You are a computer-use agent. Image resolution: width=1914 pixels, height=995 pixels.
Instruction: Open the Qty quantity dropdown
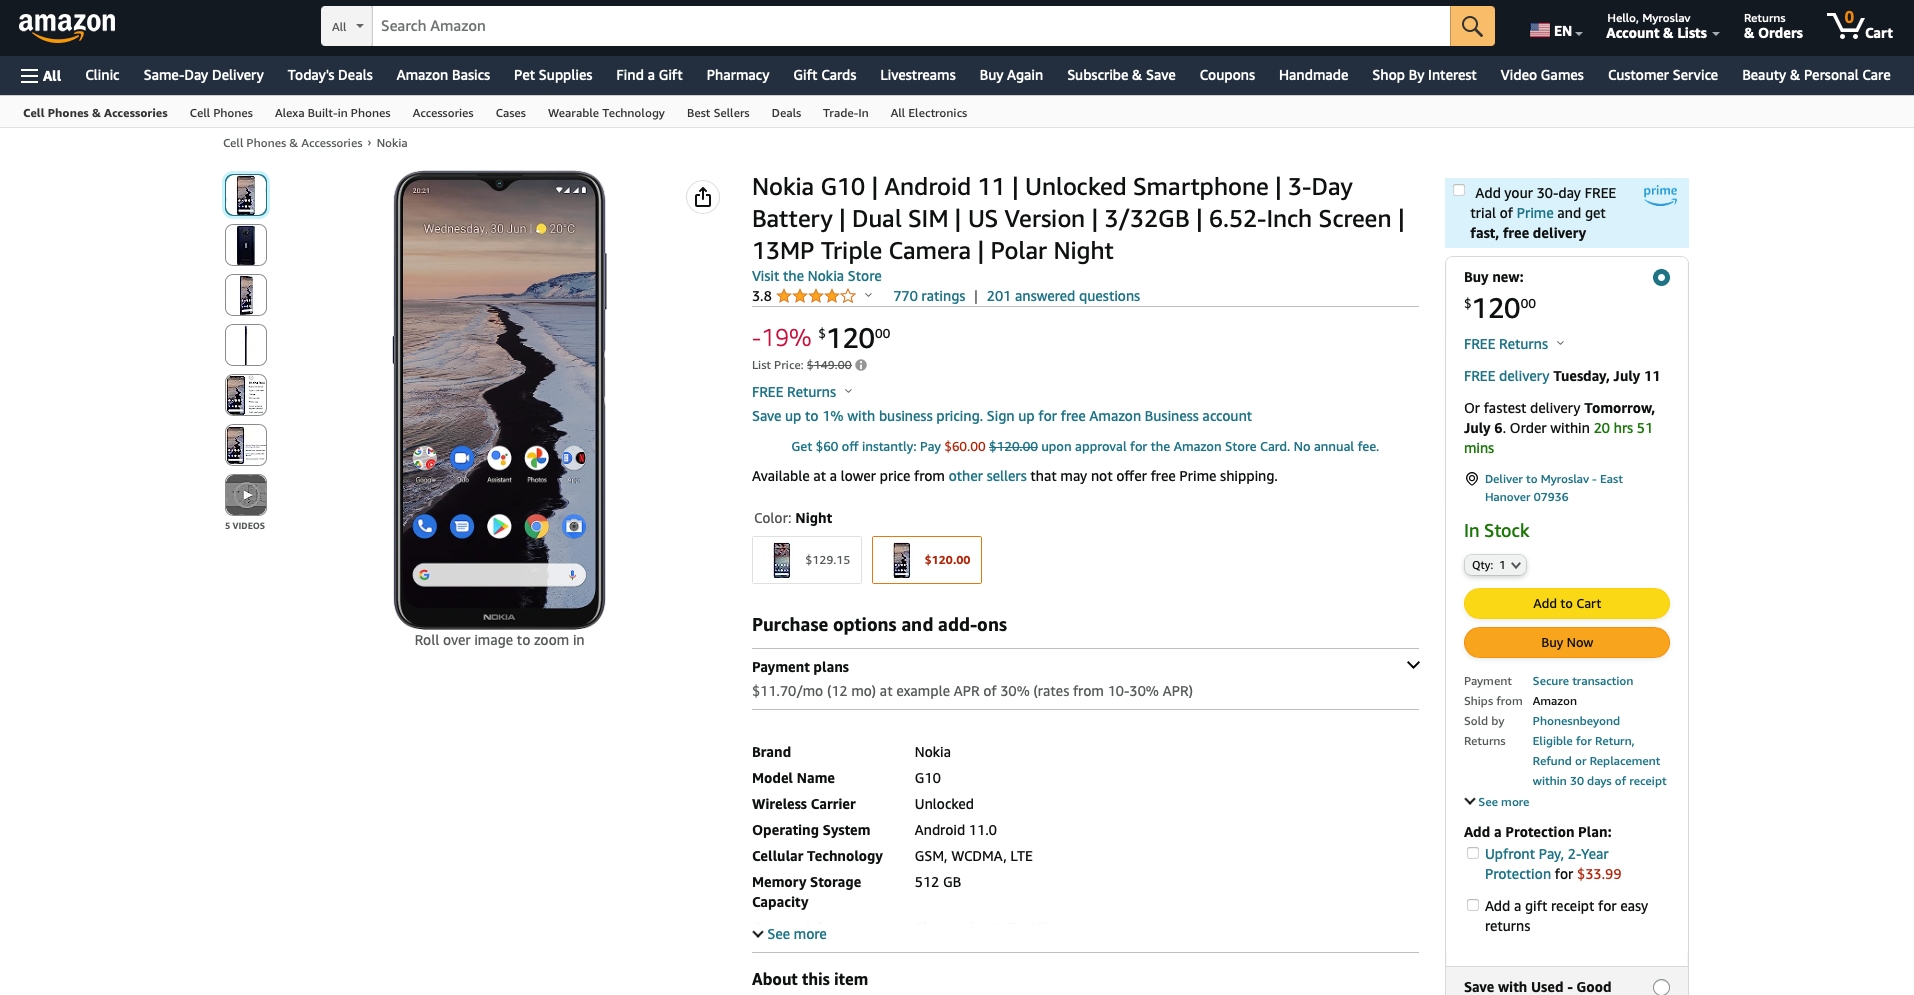coord(1495,565)
